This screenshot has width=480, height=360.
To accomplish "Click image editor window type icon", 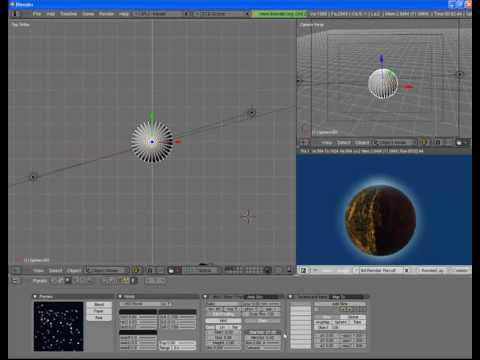I will 303,270.
